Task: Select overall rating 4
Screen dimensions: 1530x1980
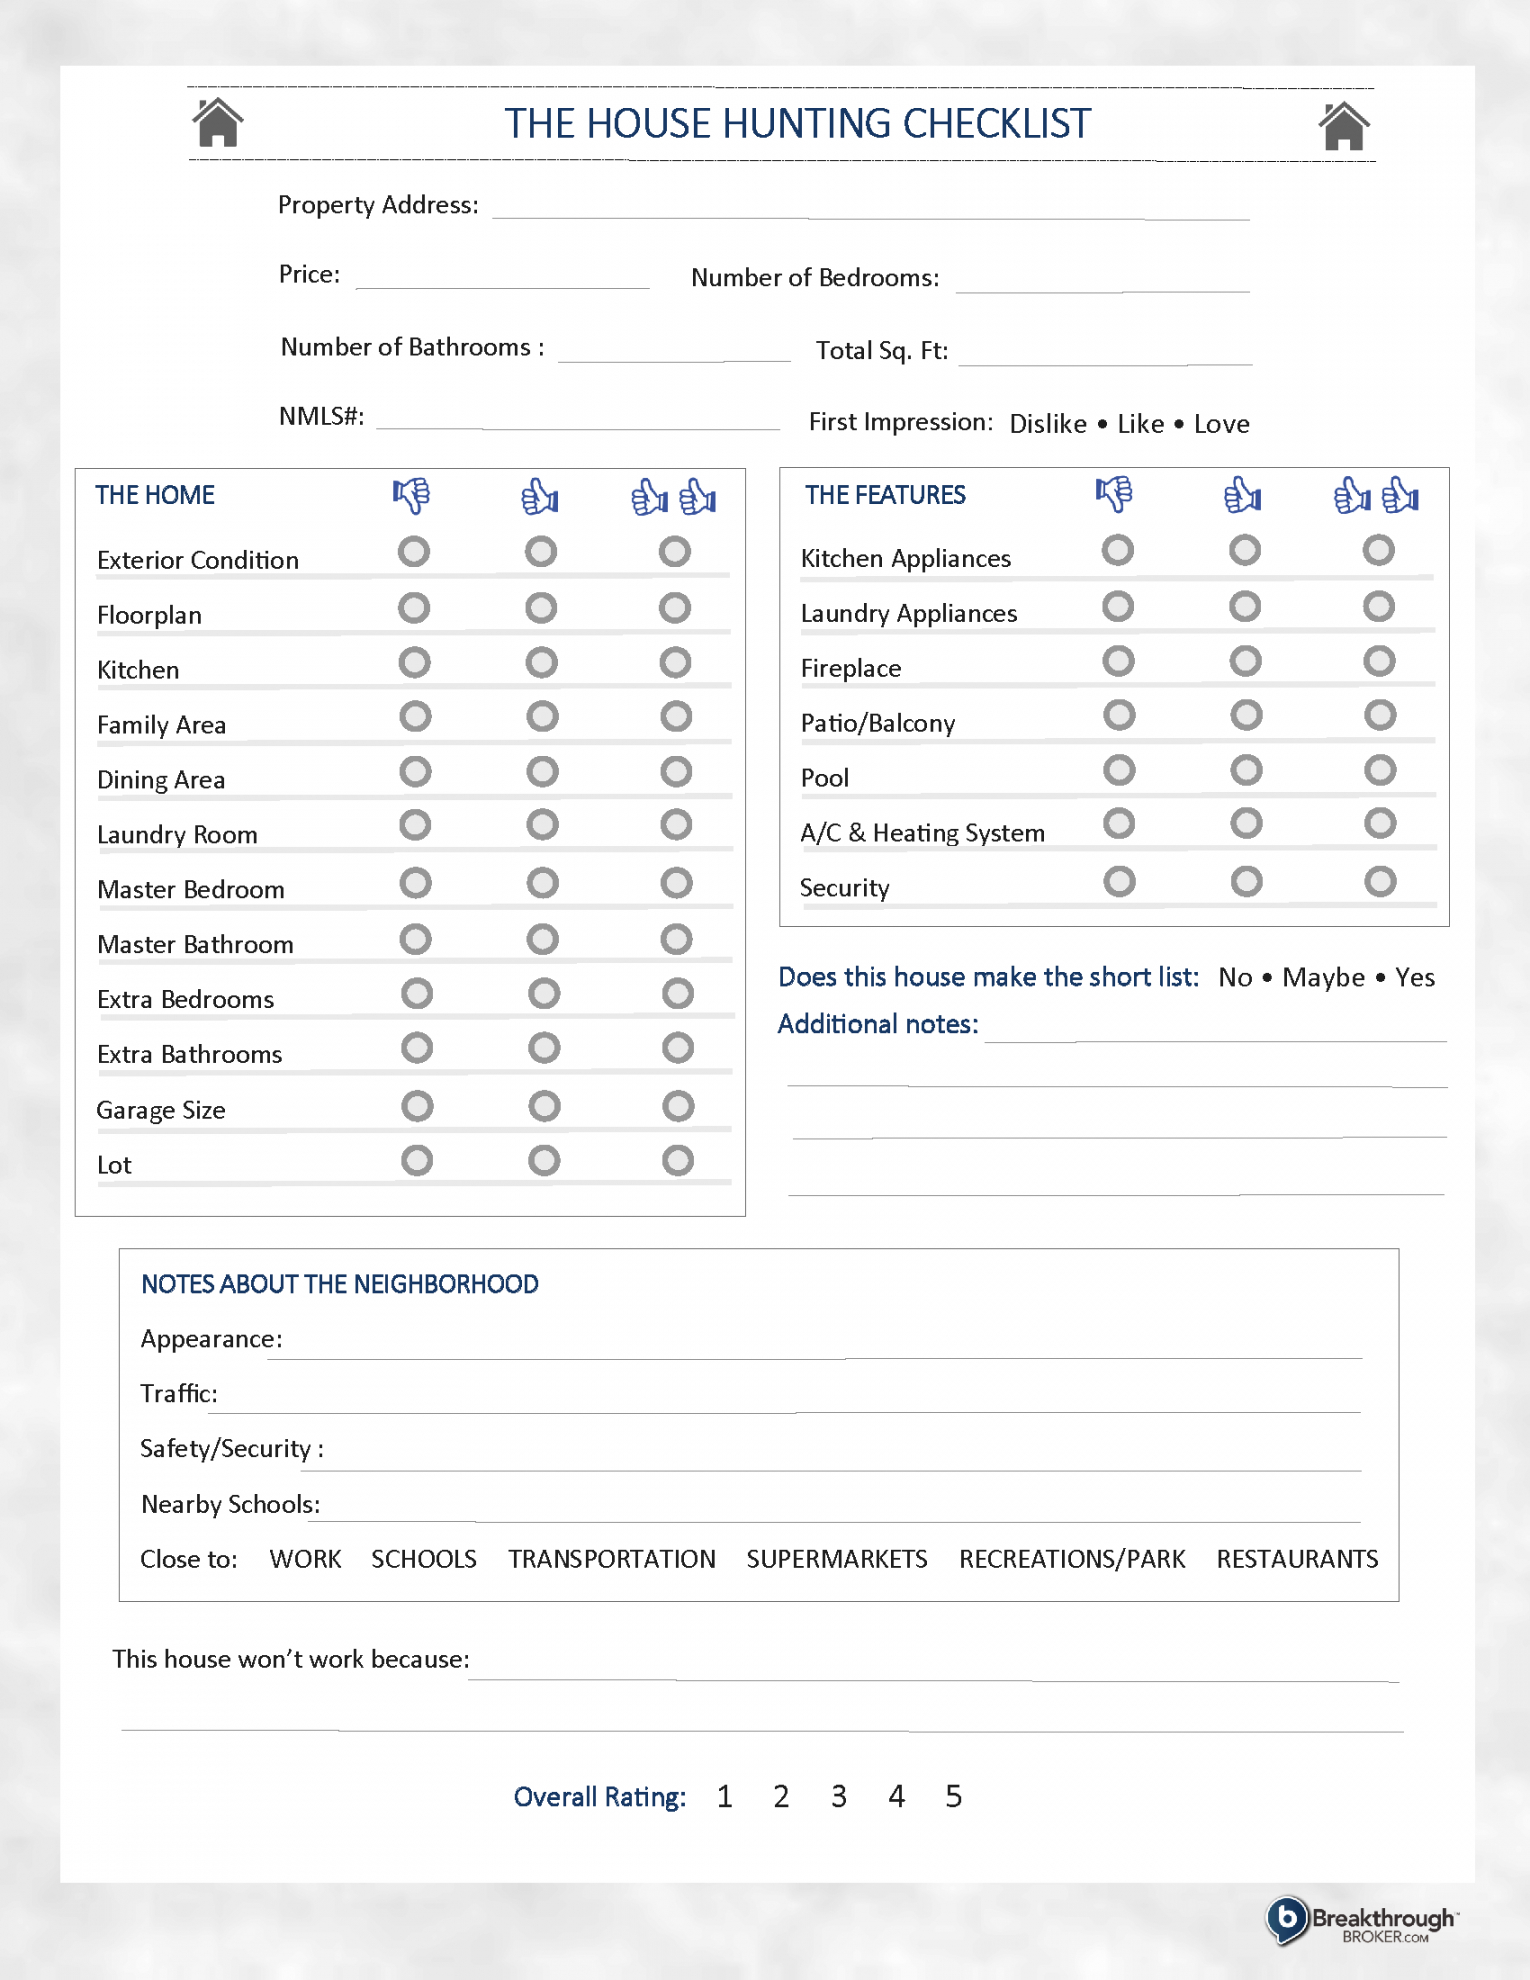Action: pos(896,1797)
